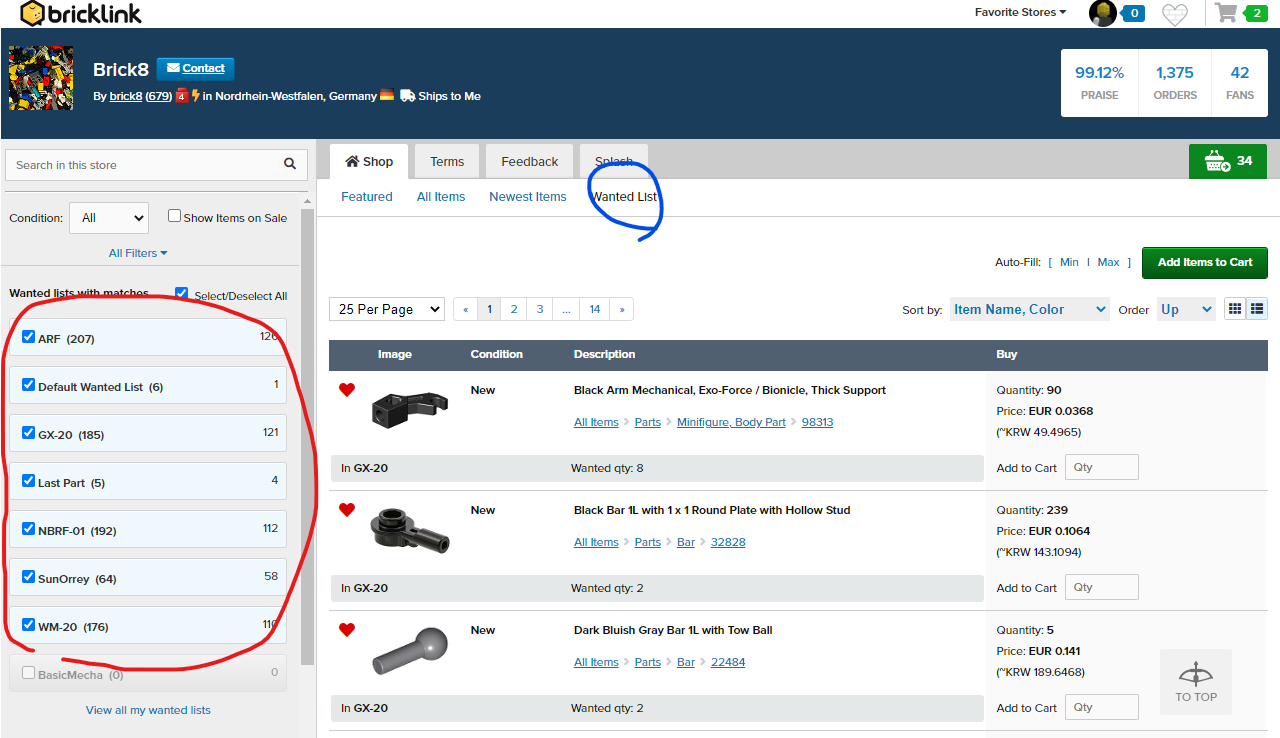This screenshot has height=738, width=1280.
Task: Open Sort by Item Name, Color dropdown
Action: click(x=1029, y=309)
